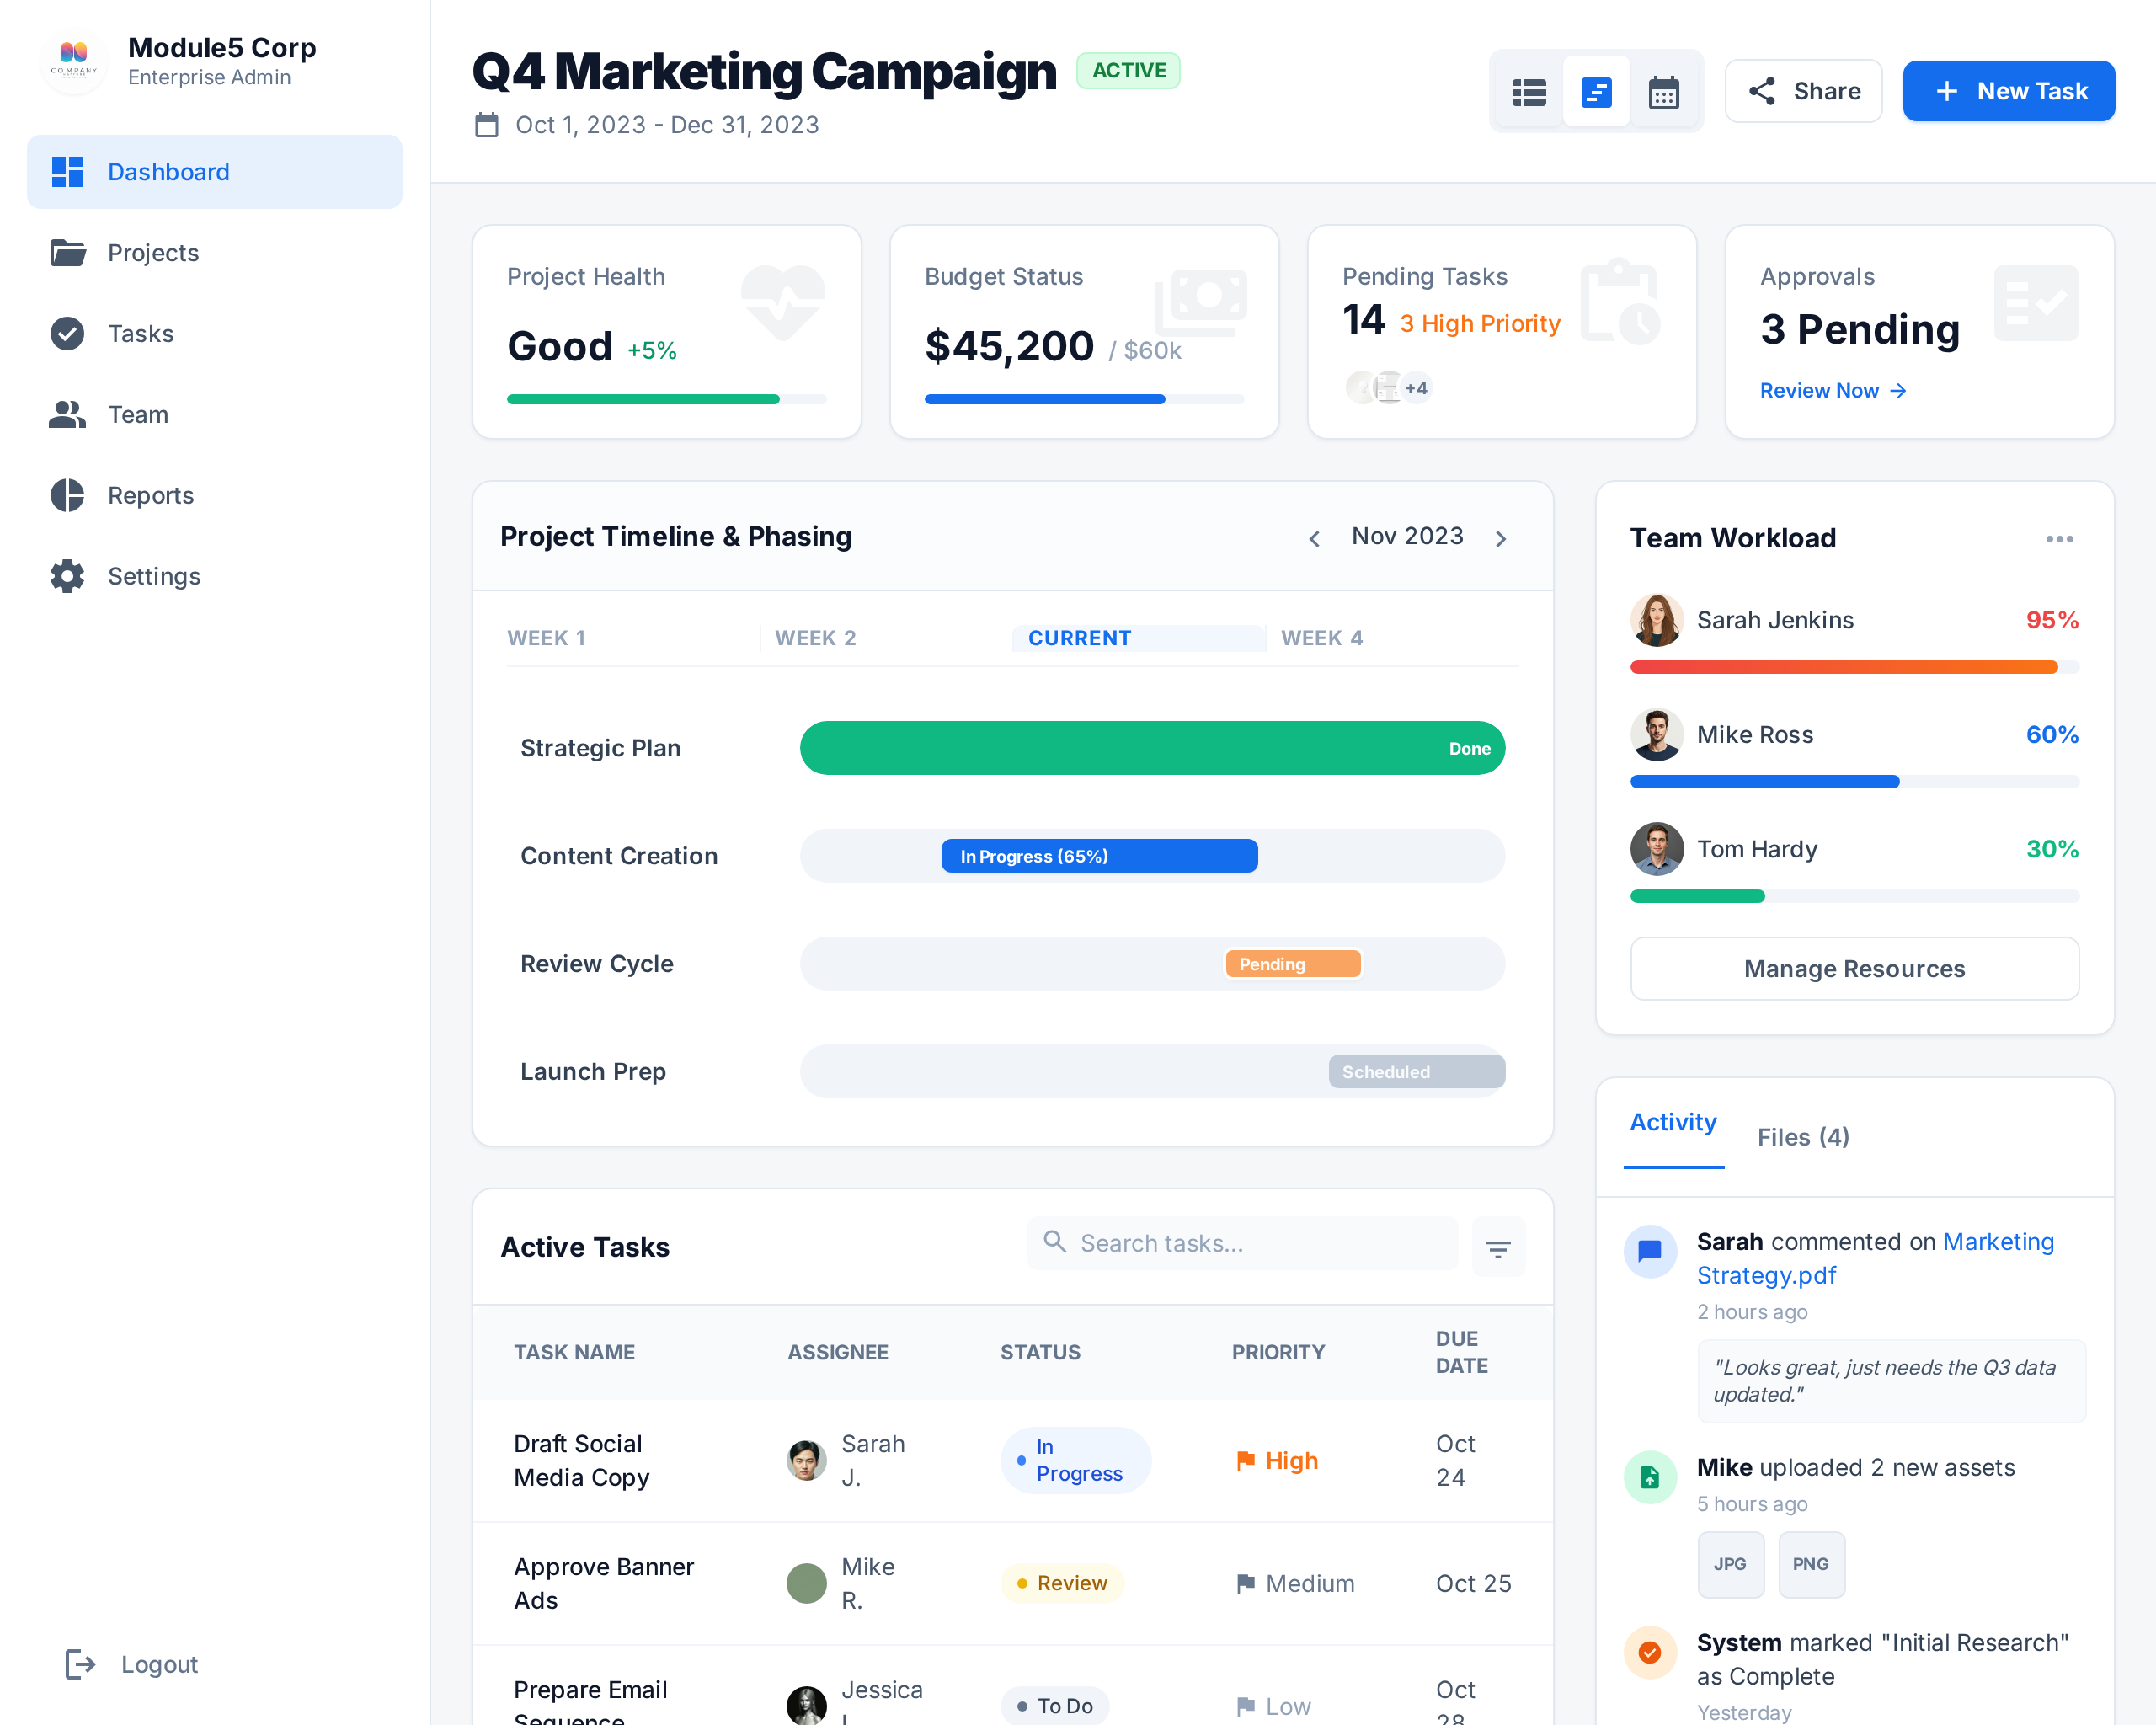2156x1725 pixels.
Task: Click Mike Ross avatar
Action: [1656, 735]
